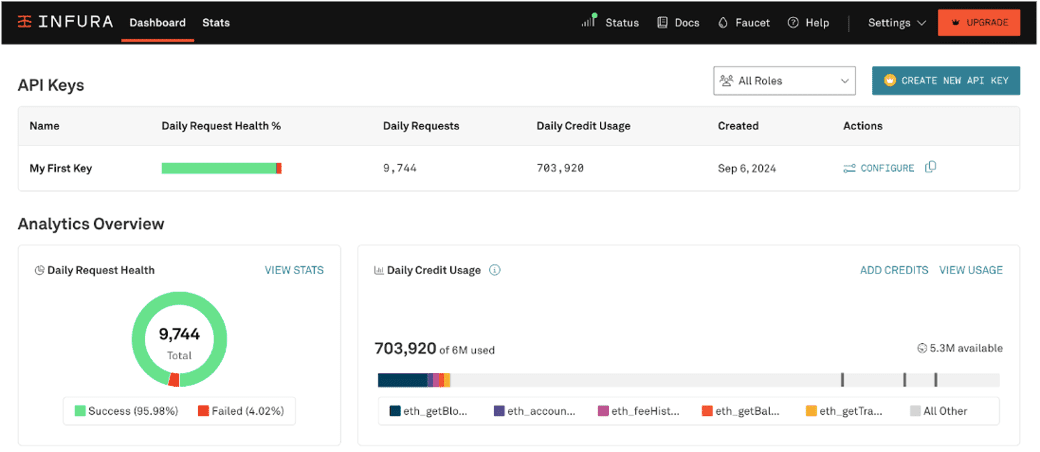The image size is (1040, 452).
Task: Open the All Roles dropdown
Action: click(785, 81)
